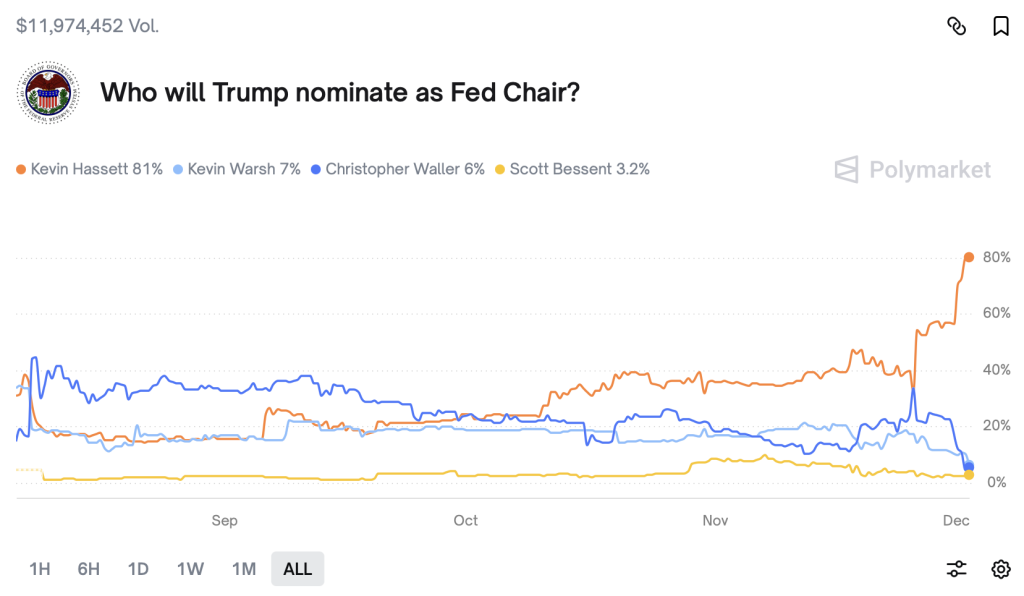Select the 6H time range
This screenshot has width=1024, height=596.
click(x=88, y=569)
